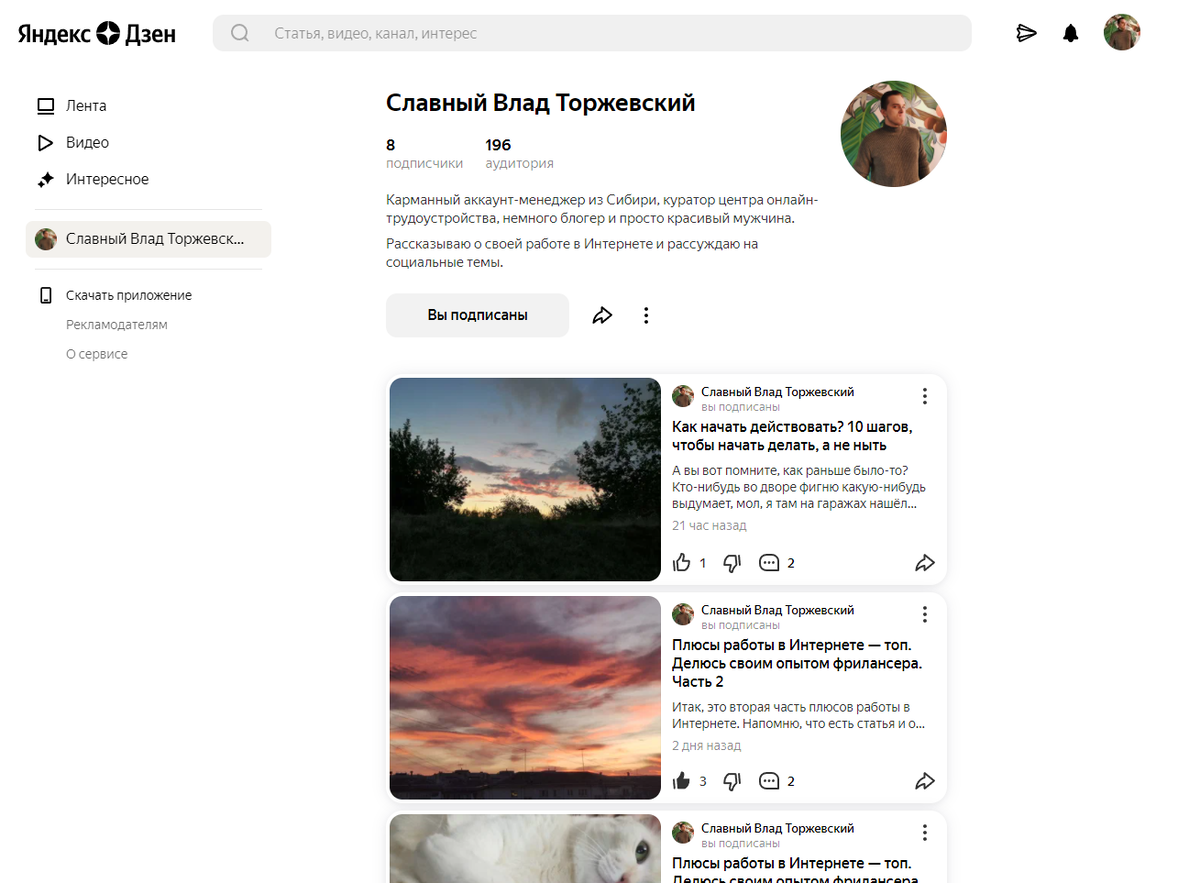Open the Yandex Zen logo home link
The image size is (1200, 883).
(x=96, y=33)
